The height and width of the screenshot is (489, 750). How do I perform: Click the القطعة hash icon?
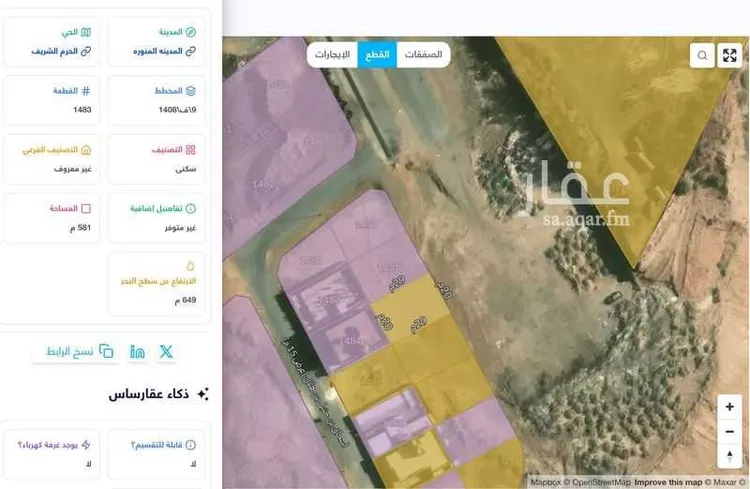pyautogui.click(x=86, y=91)
